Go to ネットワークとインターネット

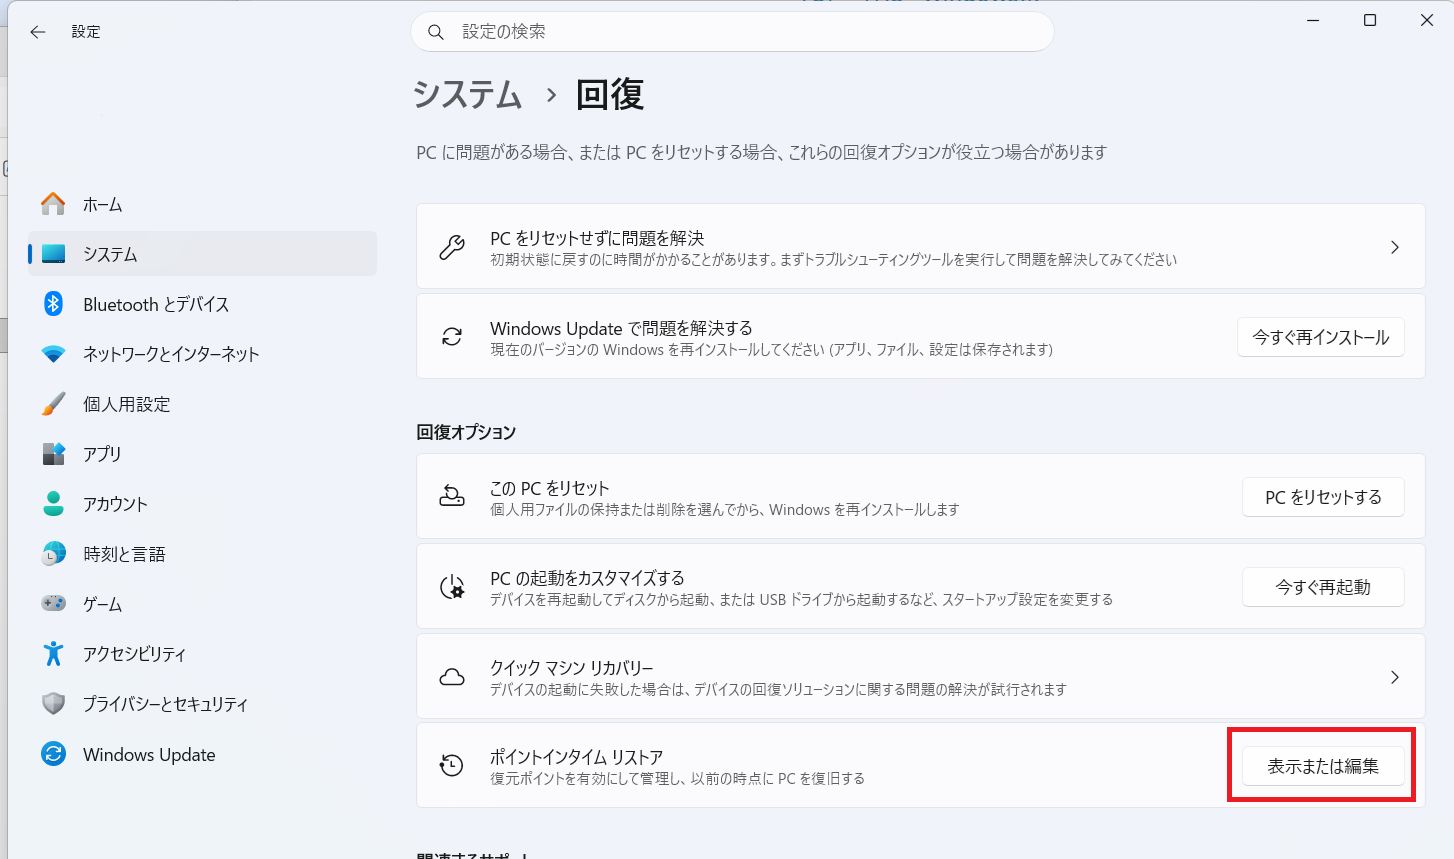[202, 354]
